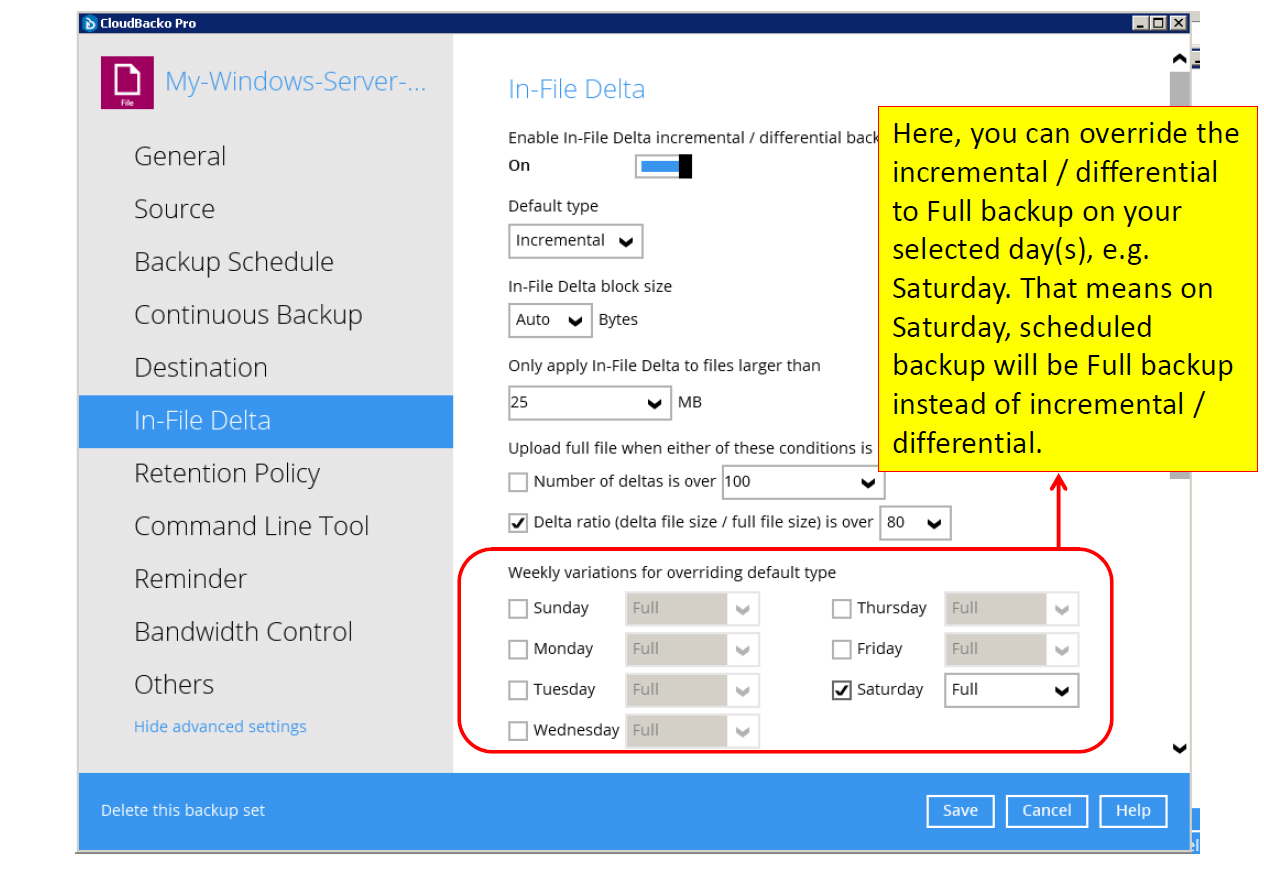
Task: Toggle the In-File Delta On switch
Action: (663, 166)
